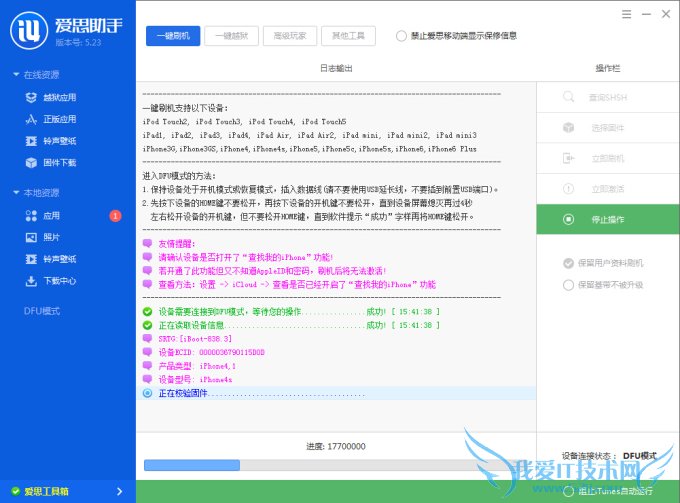Open the hamburger menu icon

[x=626, y=14]
